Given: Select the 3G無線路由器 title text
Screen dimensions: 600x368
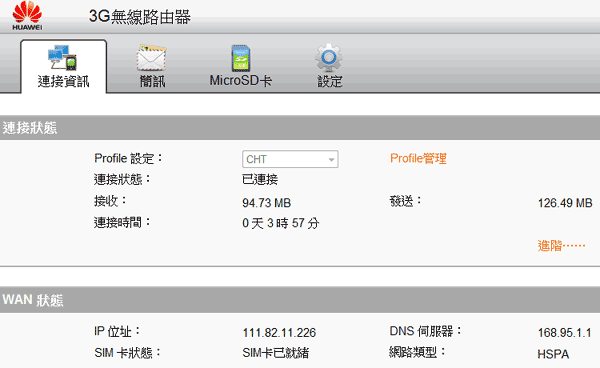Looking at the screenshot, I should tap(140, 17).
